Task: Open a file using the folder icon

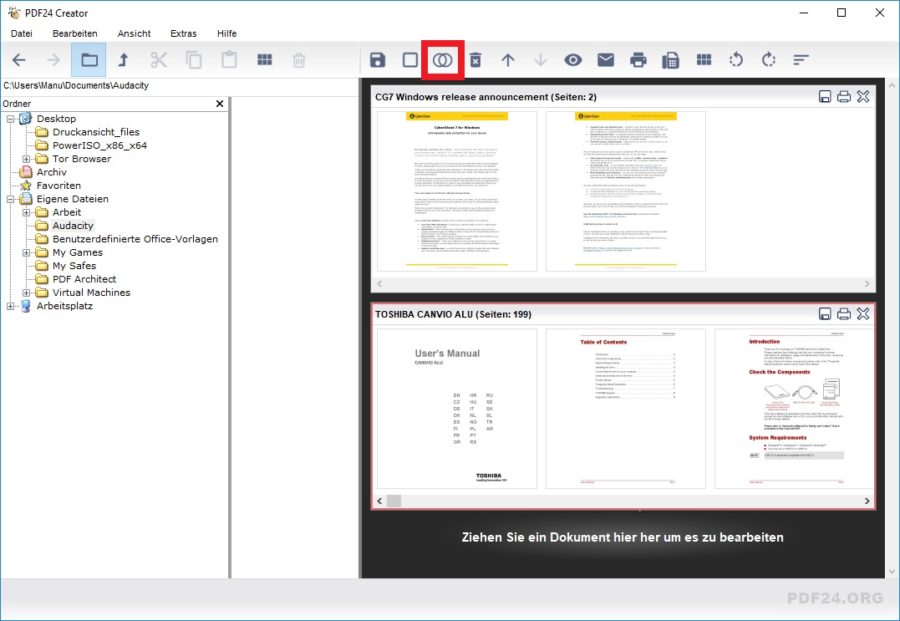Action: [88, 59]
